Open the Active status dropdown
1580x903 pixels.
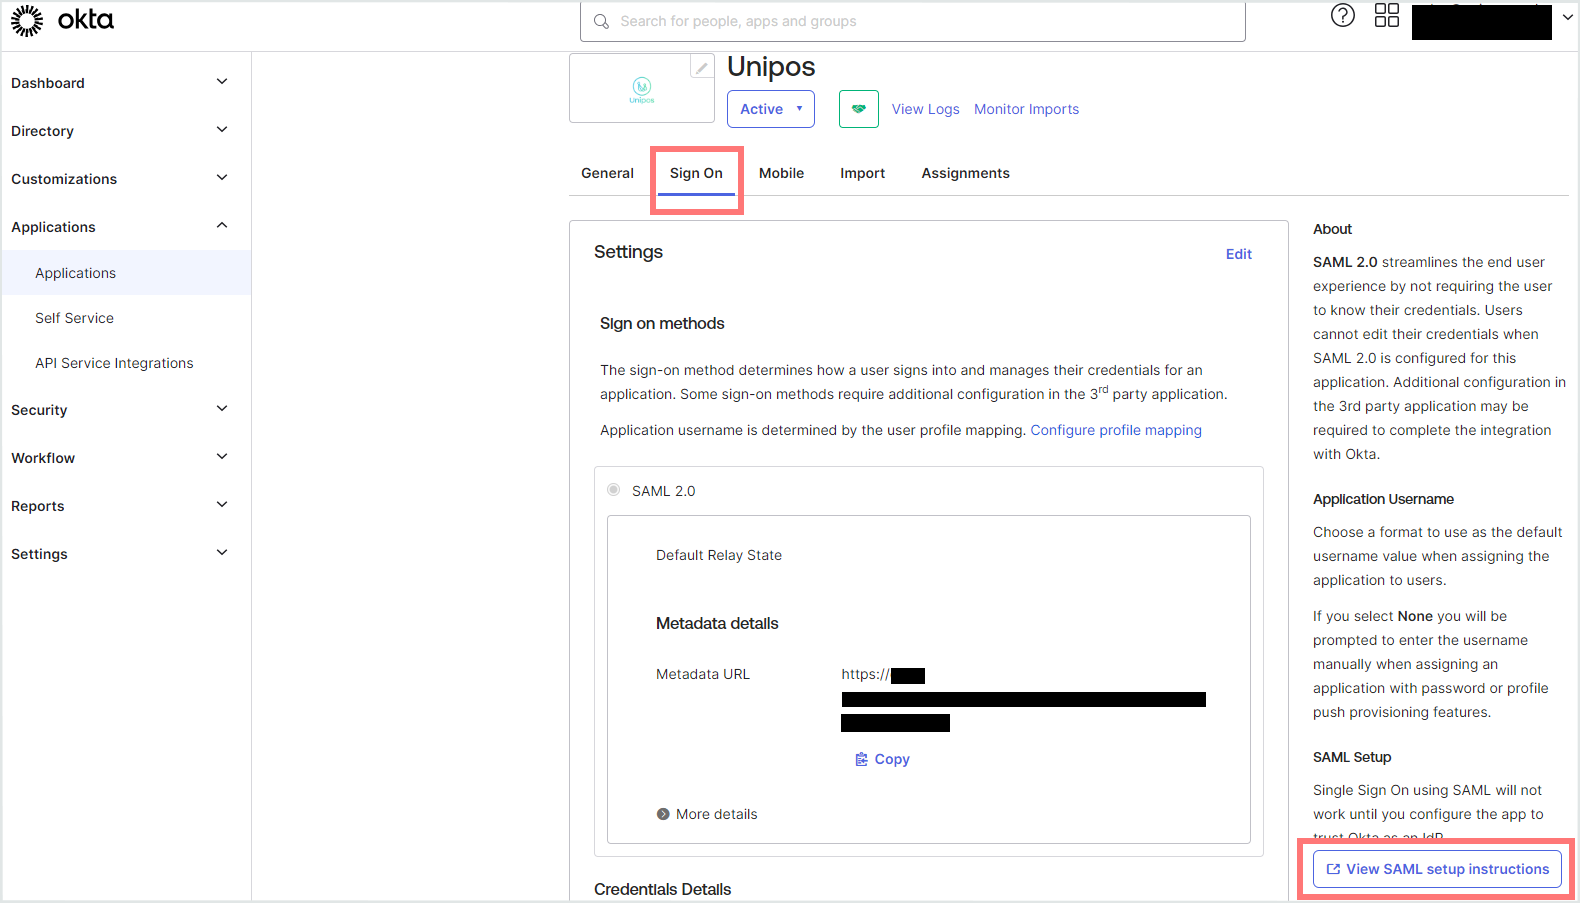(771, 109)
